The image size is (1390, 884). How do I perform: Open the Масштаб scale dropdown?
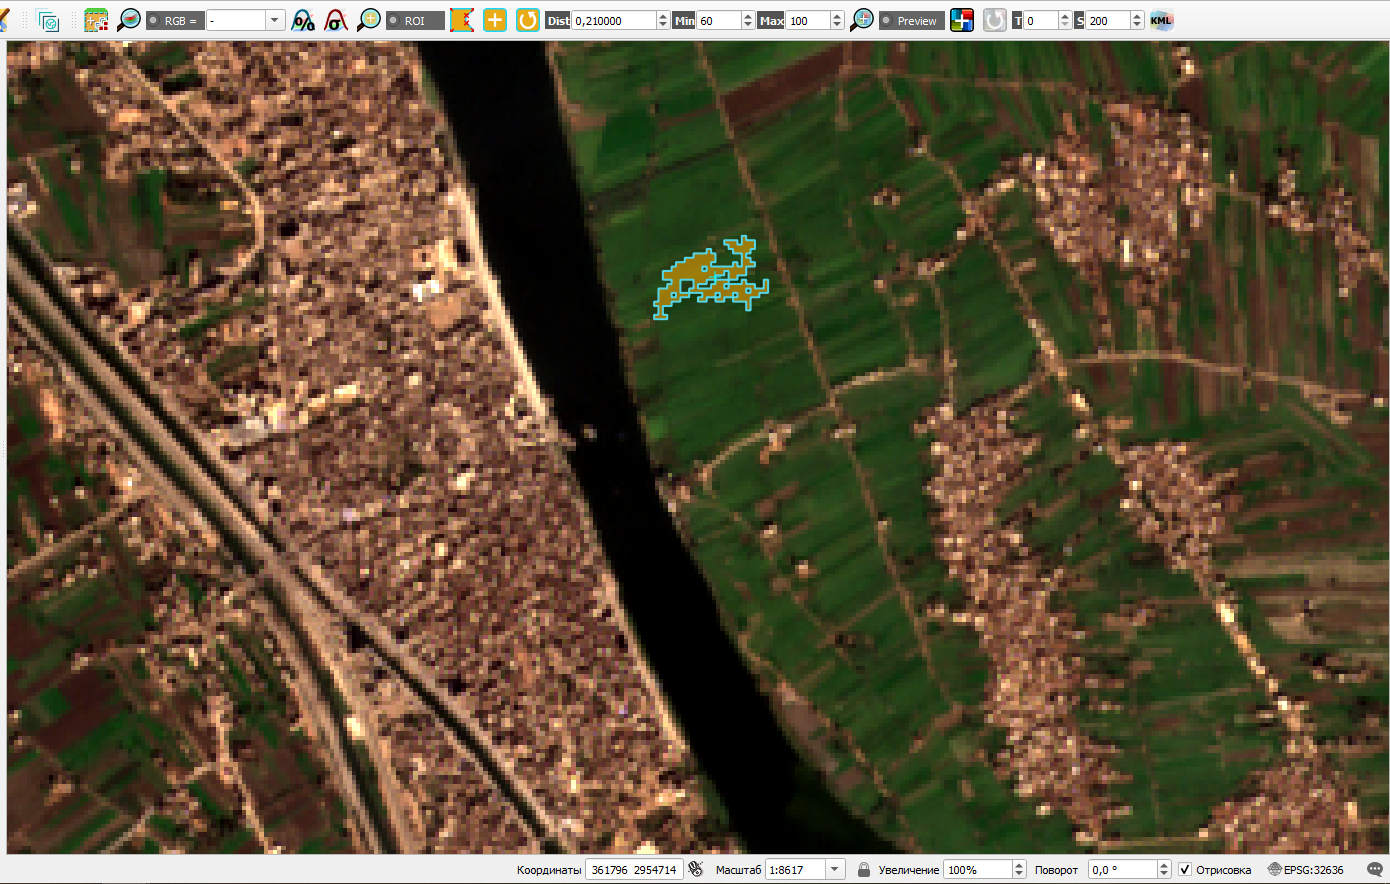[x=835, y=870]
